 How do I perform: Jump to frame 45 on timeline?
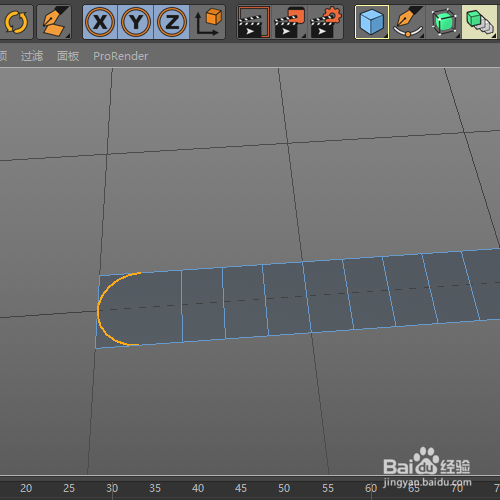click(x=241, y=488)
